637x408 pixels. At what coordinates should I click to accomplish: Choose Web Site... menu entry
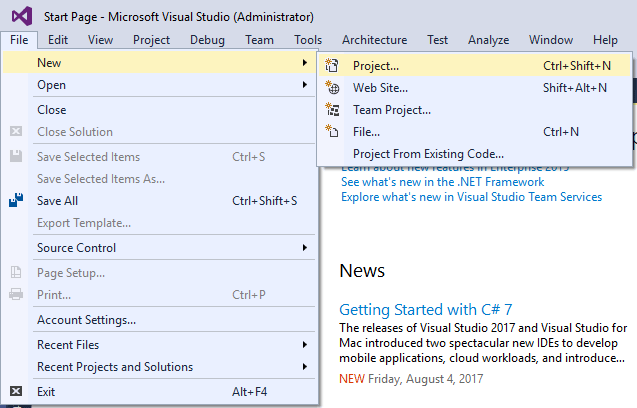click(x=474, y=87)
